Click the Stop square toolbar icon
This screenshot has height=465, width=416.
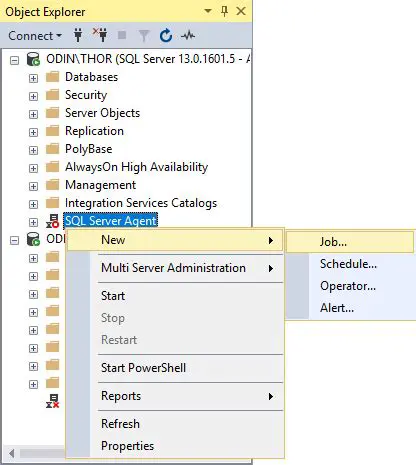point(122,35)
